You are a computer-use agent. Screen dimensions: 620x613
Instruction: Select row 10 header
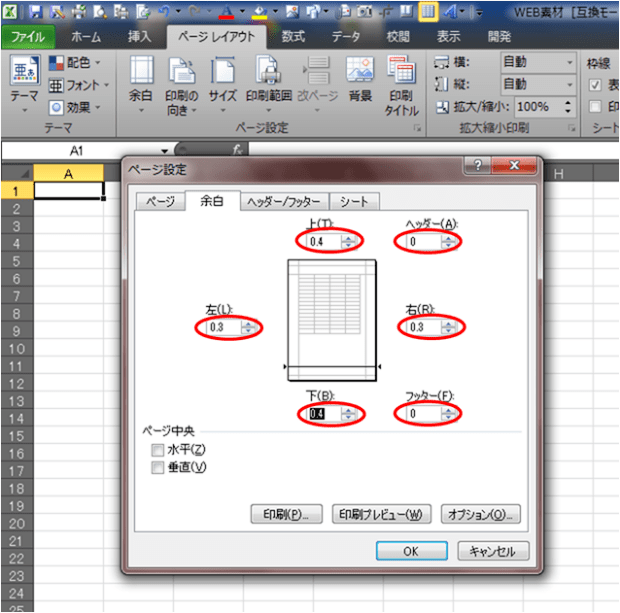click(x=17, y=349)
